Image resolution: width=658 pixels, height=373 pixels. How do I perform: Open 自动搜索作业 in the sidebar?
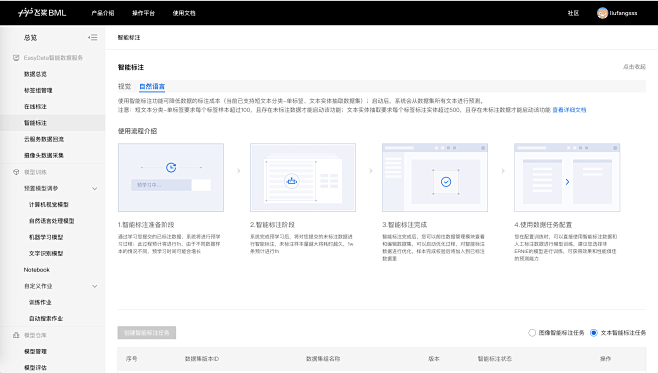tap(46, 318)
